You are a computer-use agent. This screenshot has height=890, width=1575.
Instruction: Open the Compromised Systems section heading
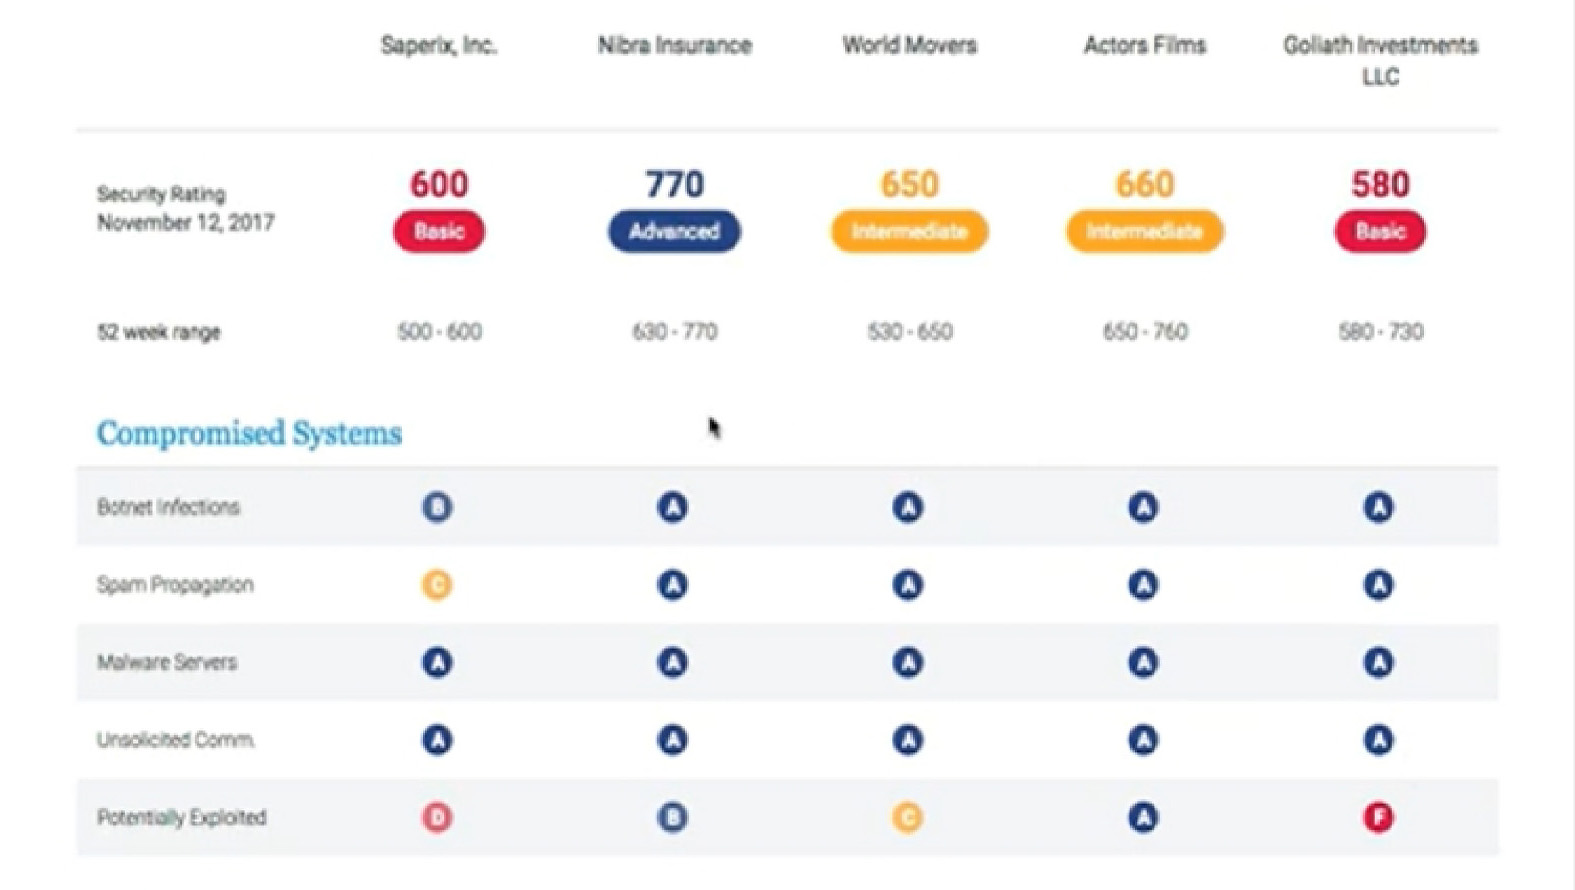pyautogui.click(x=249, y=433)
